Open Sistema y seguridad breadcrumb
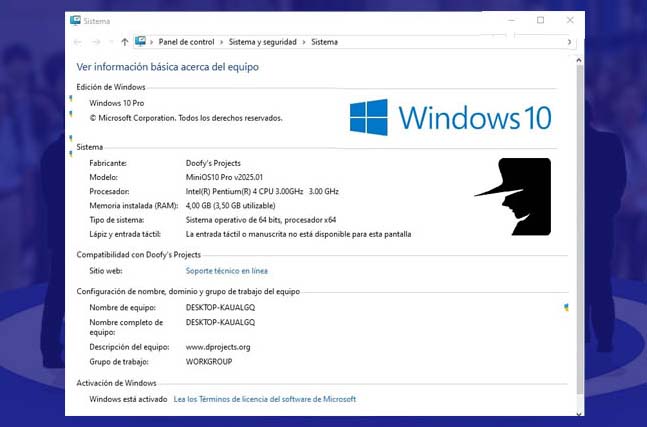647x427 pixels. [x=262, y=42]
